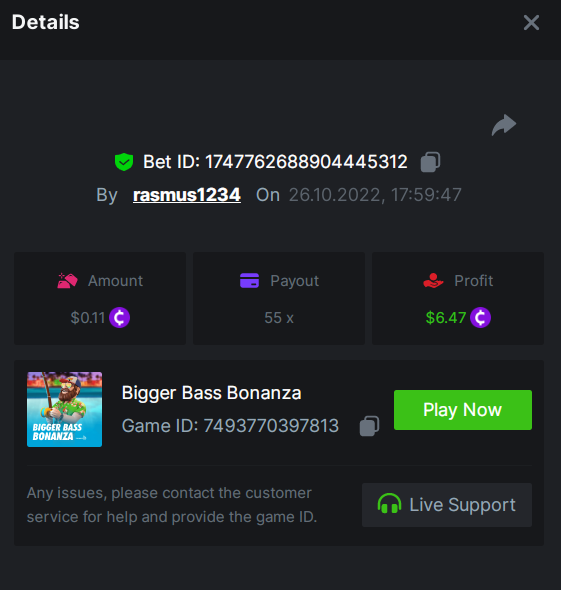Click the green verified shield icon
The image size is (561, 590).
124,162
